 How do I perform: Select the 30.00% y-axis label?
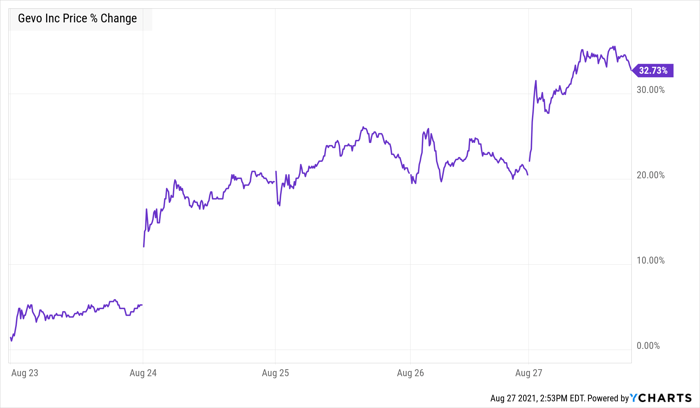653,90
